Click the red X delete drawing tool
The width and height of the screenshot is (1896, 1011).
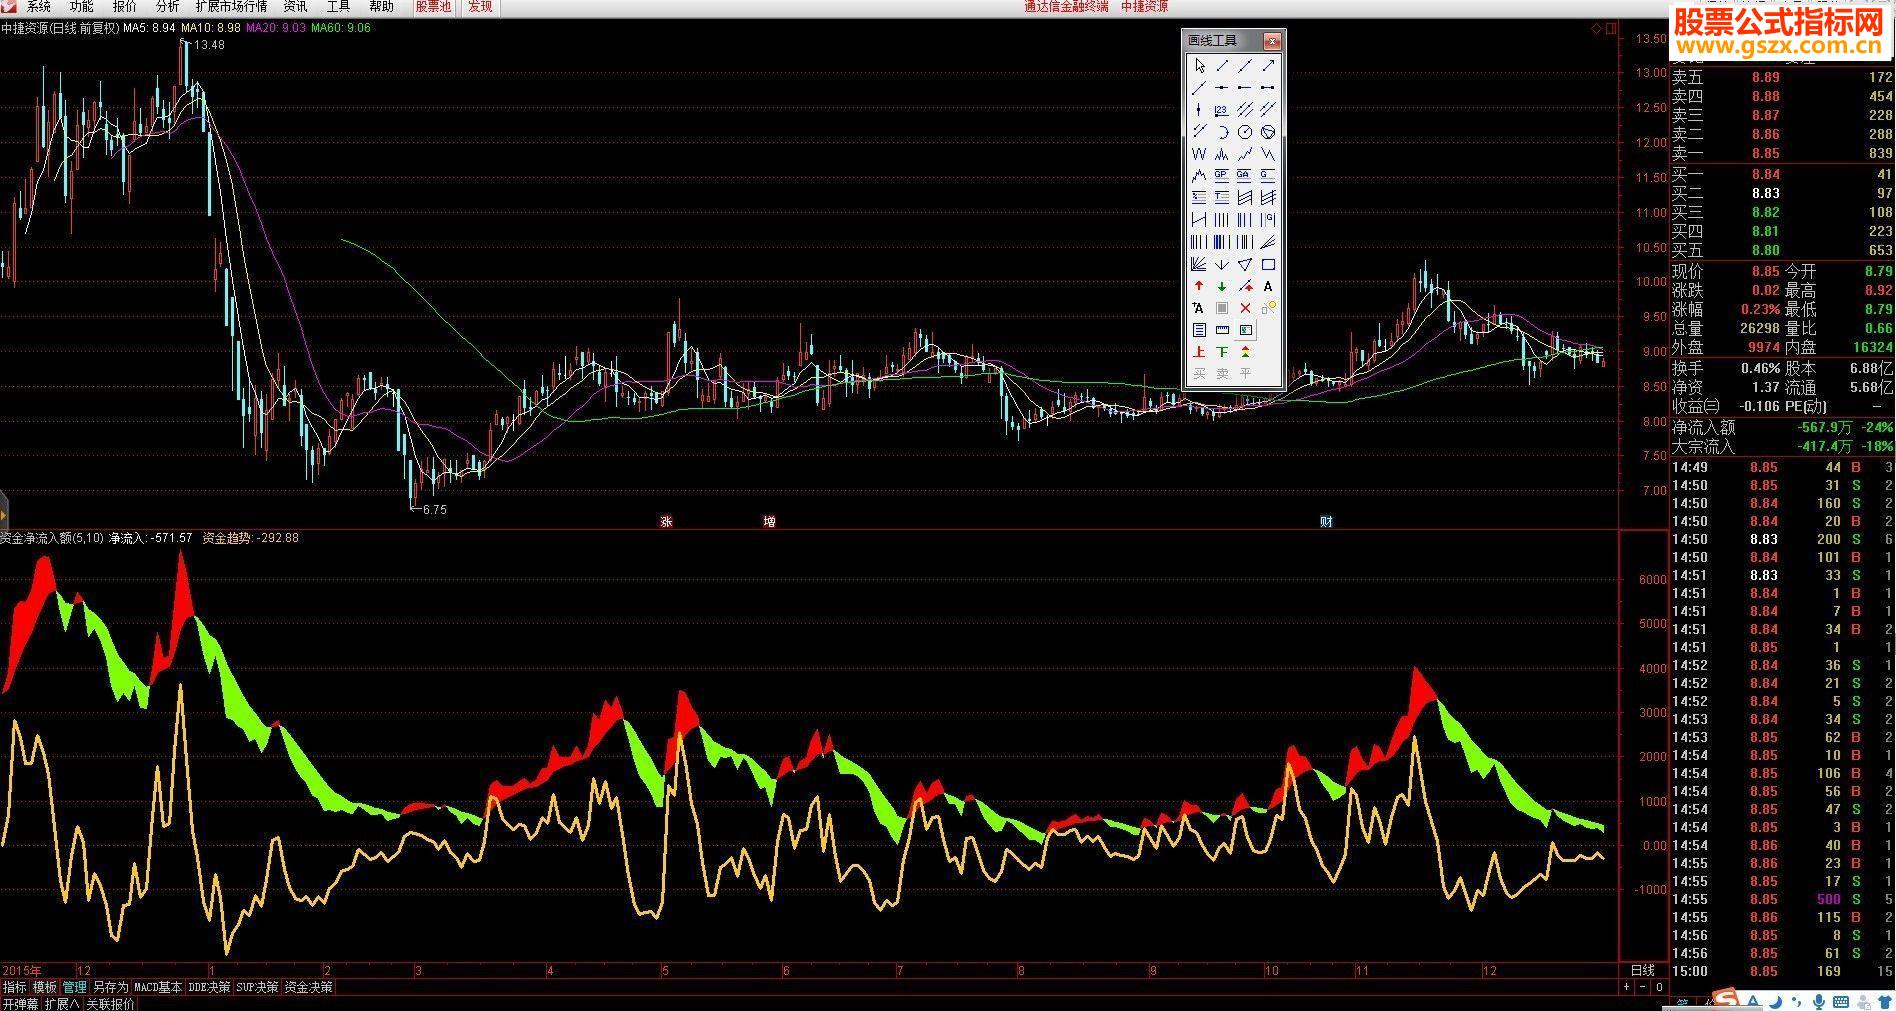(x=1245, y=308)
